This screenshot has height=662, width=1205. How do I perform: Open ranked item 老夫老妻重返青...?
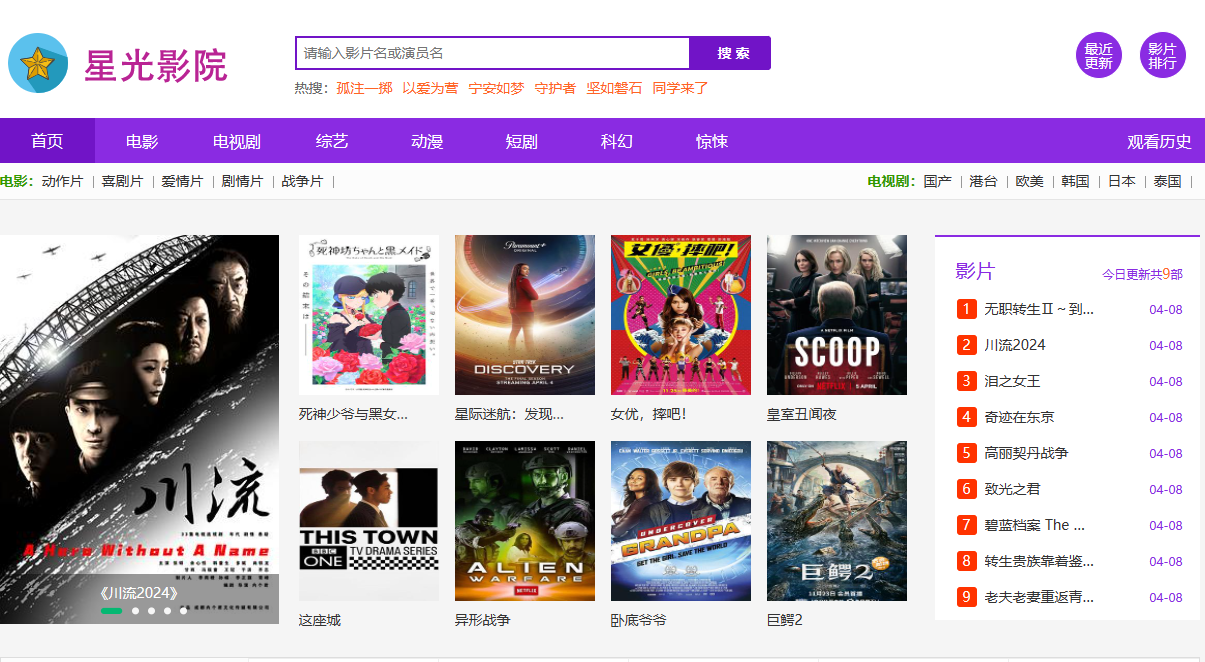[x=1039, y=597]
